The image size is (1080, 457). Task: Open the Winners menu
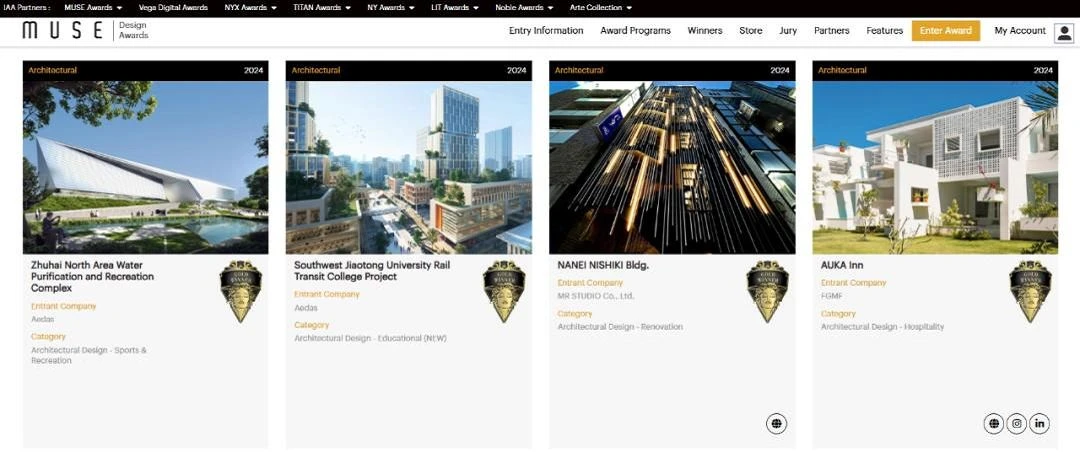(705, 30)
